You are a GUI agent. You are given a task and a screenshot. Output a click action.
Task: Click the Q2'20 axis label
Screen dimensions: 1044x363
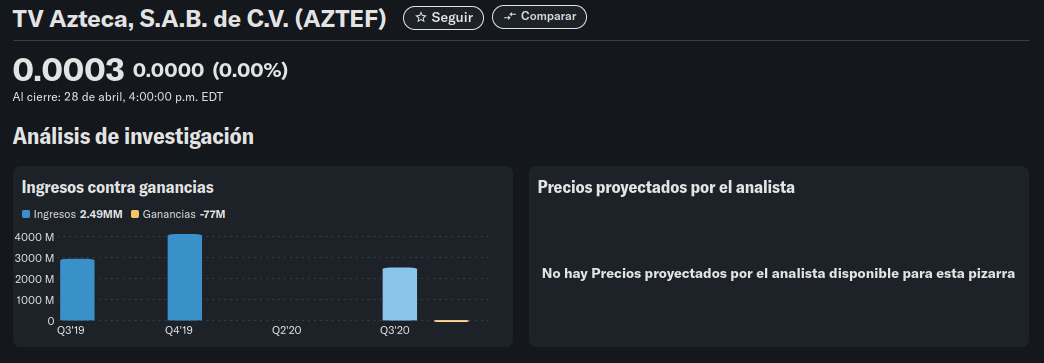click(x=287, y=330)
